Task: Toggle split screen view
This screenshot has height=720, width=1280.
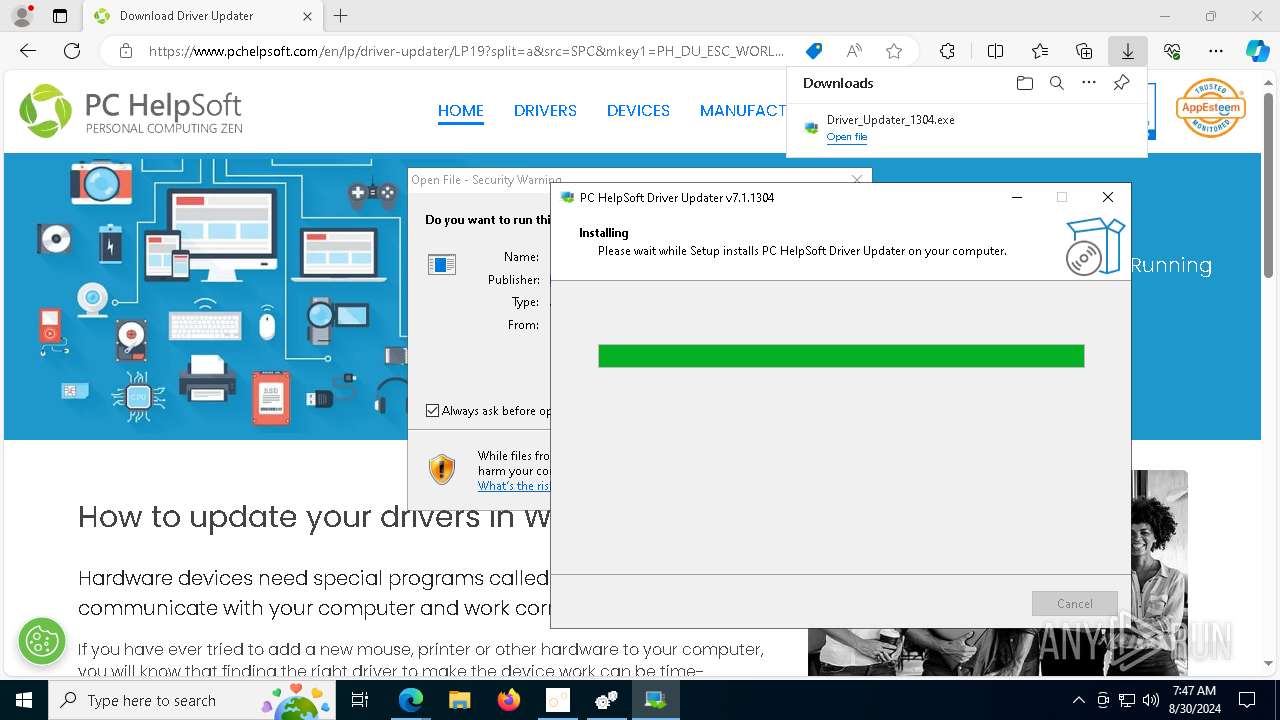Action: [x=995, y=51]
